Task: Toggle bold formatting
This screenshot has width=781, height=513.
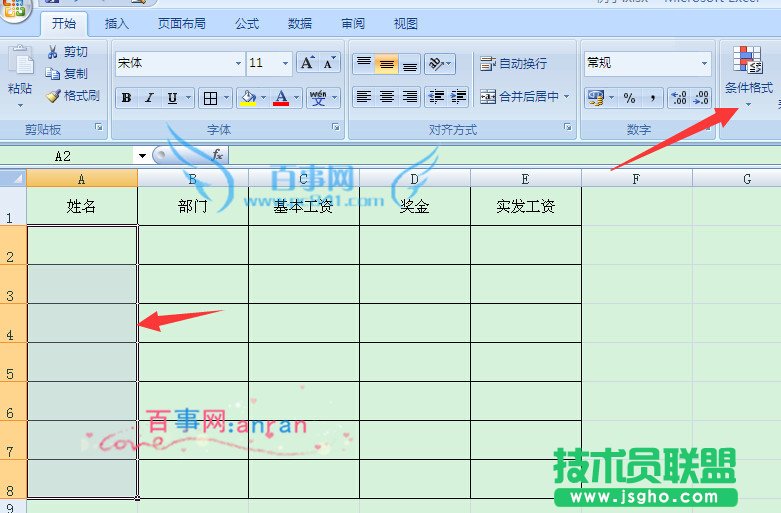Action: 126,98
